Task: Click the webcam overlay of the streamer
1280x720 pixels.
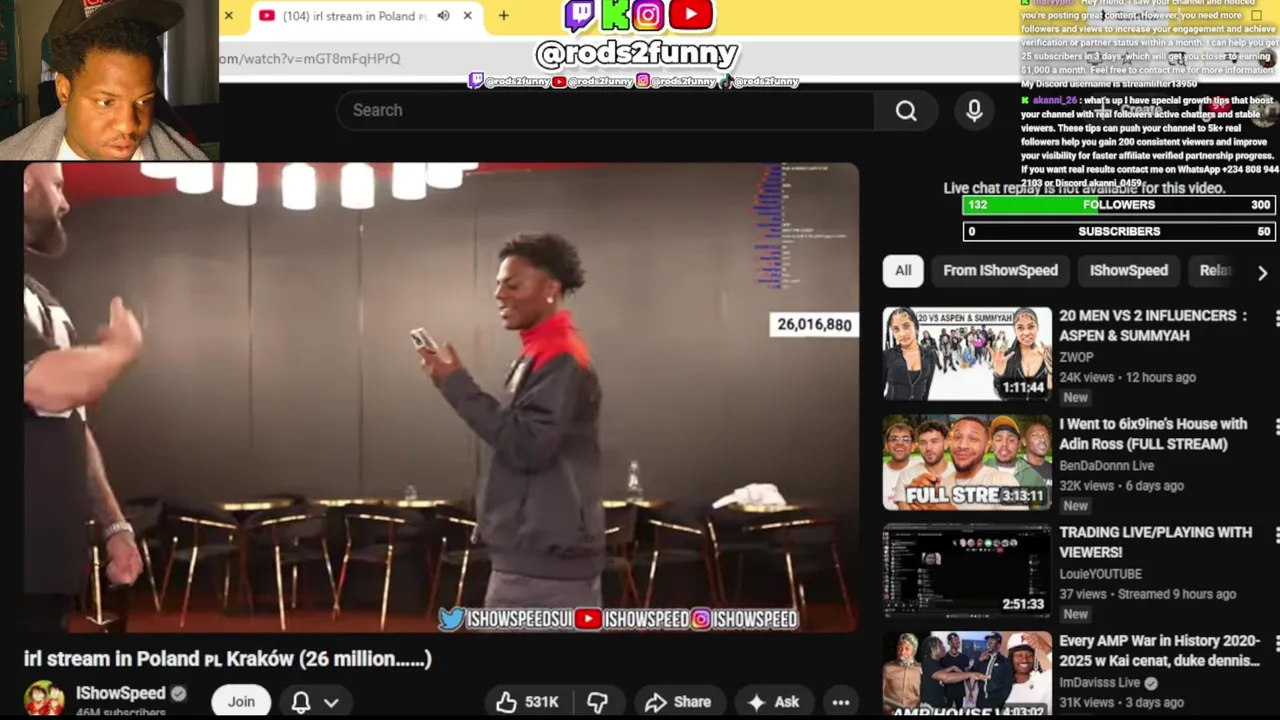Action: coord(109,80)
